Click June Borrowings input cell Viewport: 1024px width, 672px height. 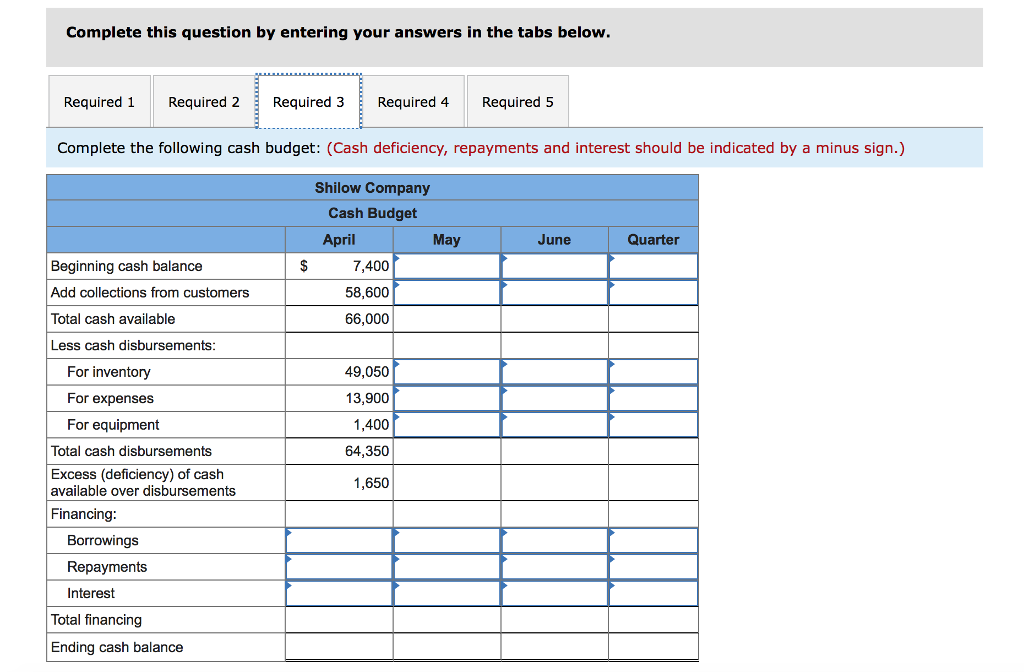554,541
